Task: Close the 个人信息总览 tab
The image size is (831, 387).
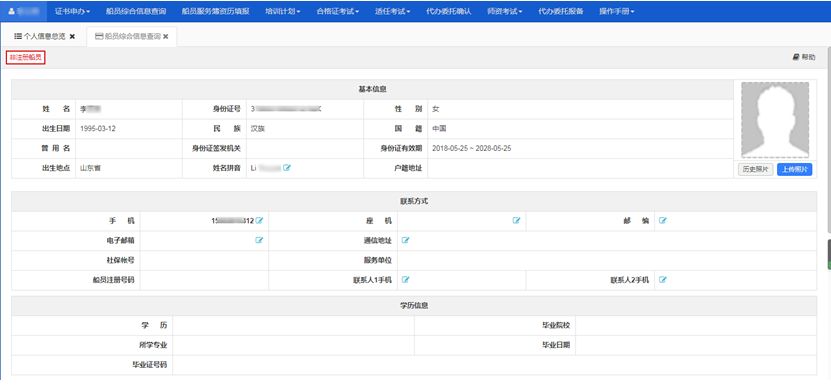Action: pos(72,37)
